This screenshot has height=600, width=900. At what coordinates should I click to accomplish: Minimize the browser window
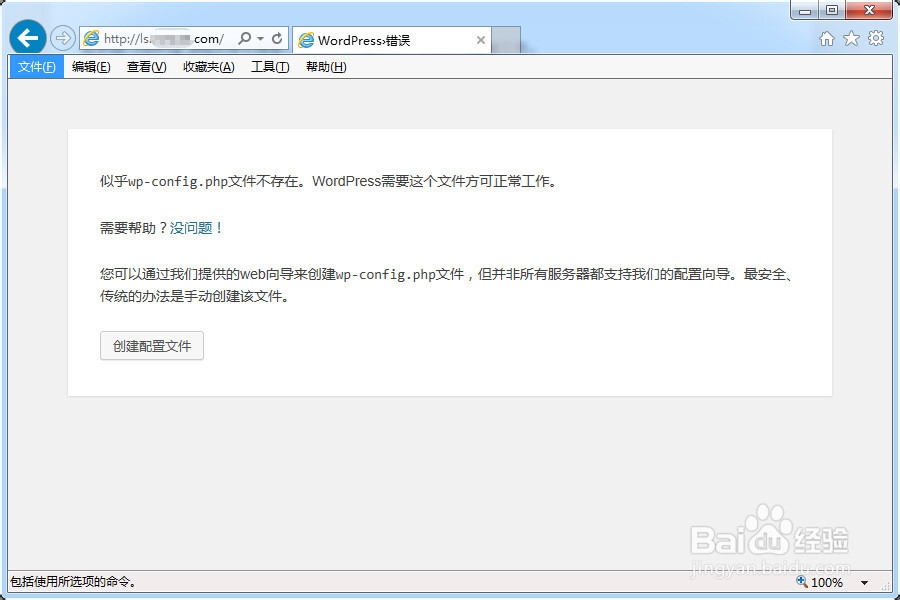[x=805, y=10]
